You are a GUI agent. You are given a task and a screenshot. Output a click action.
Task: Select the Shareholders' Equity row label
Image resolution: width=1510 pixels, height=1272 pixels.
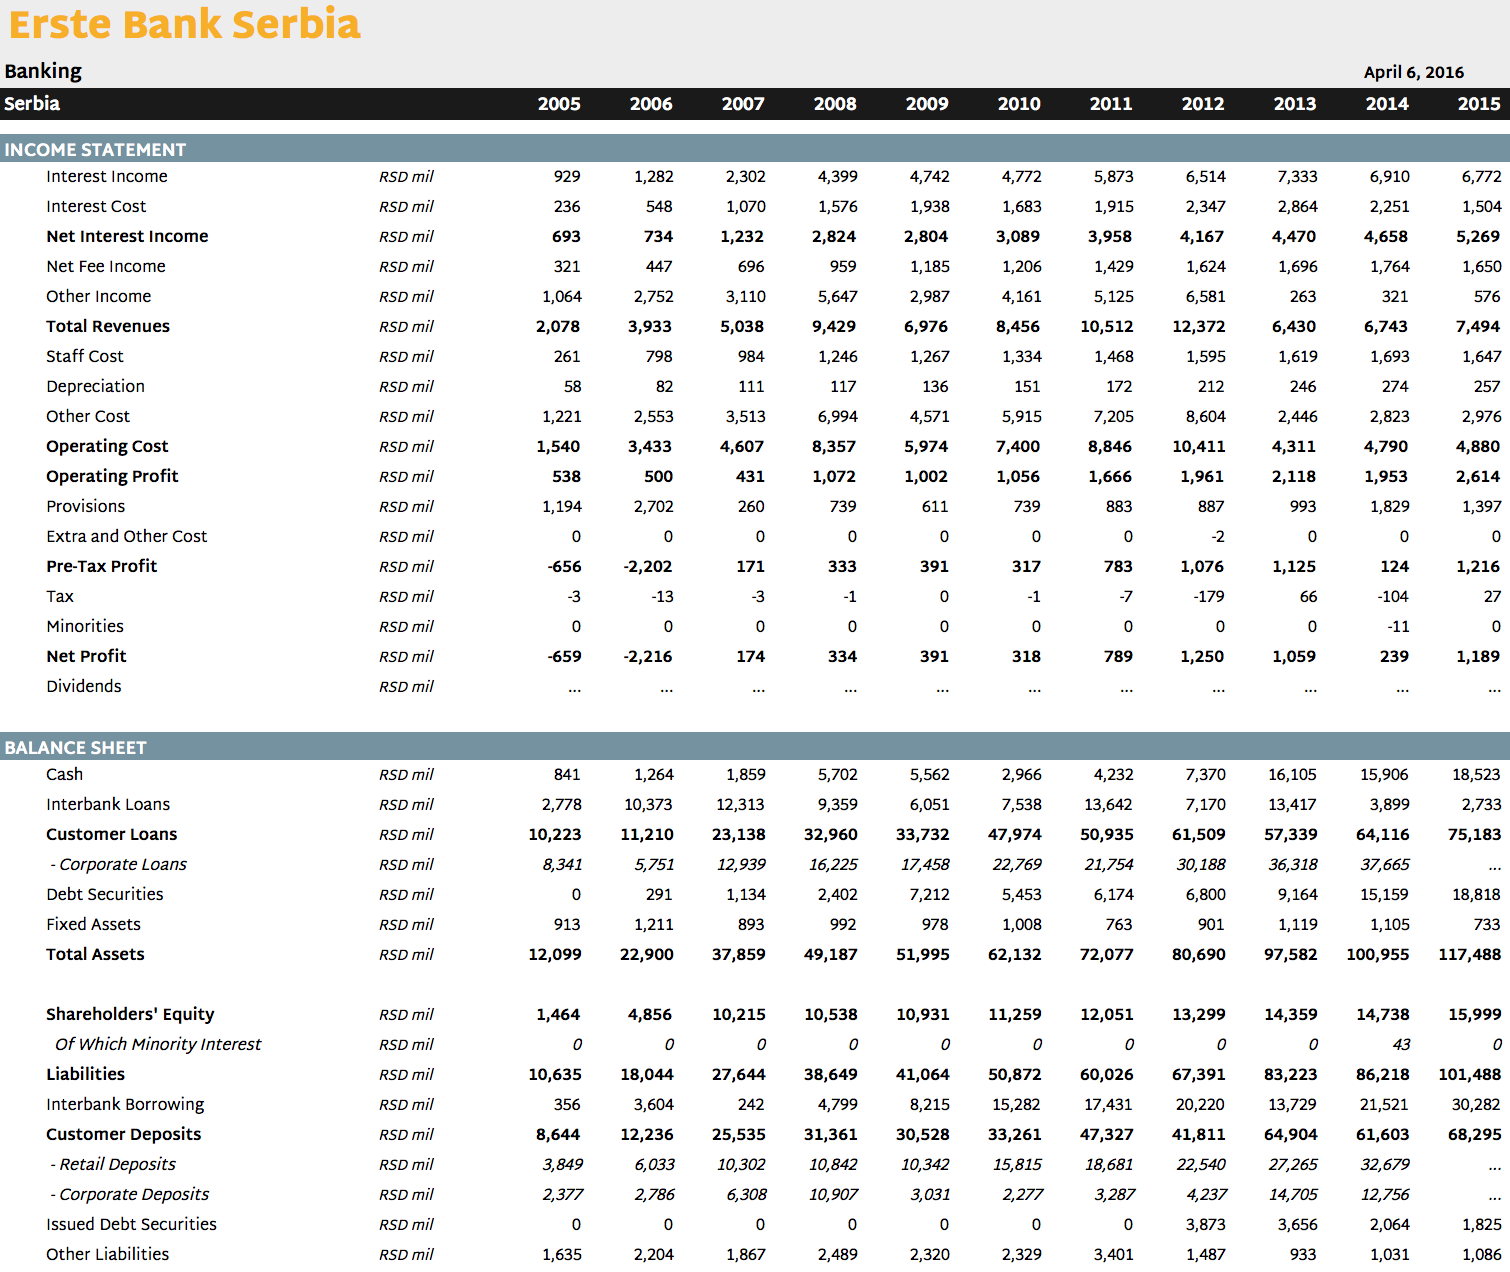130,1015
